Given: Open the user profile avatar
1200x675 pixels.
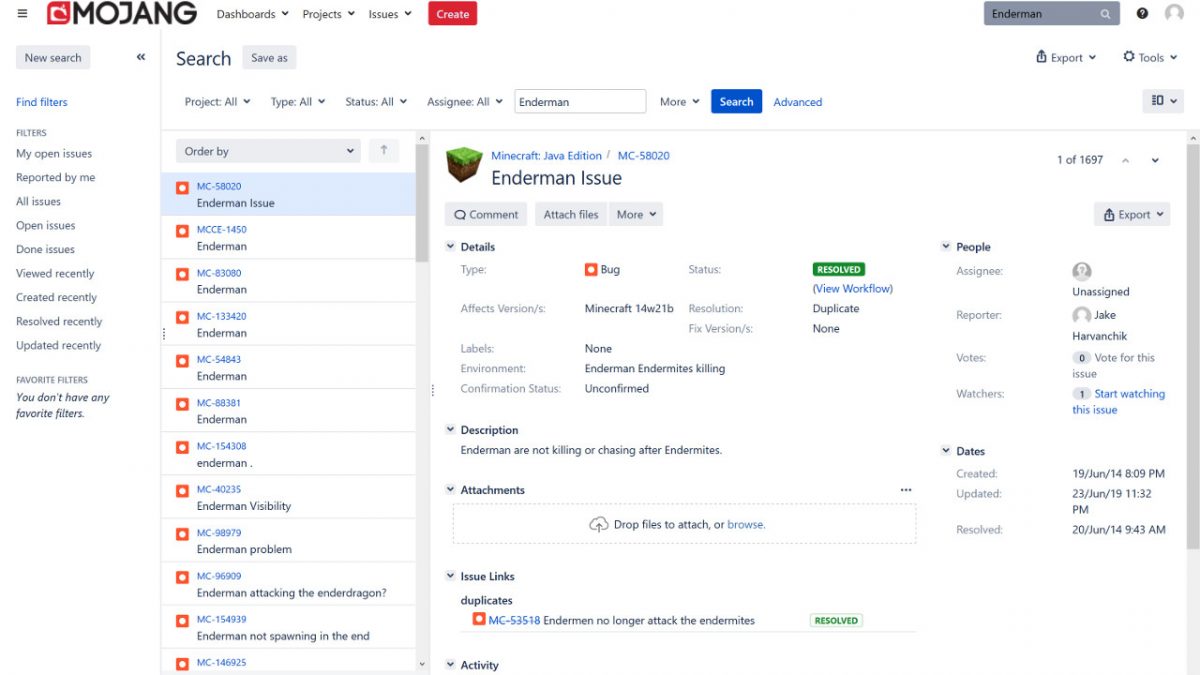Looking at the screenshot, I should tap(1174, 14).
